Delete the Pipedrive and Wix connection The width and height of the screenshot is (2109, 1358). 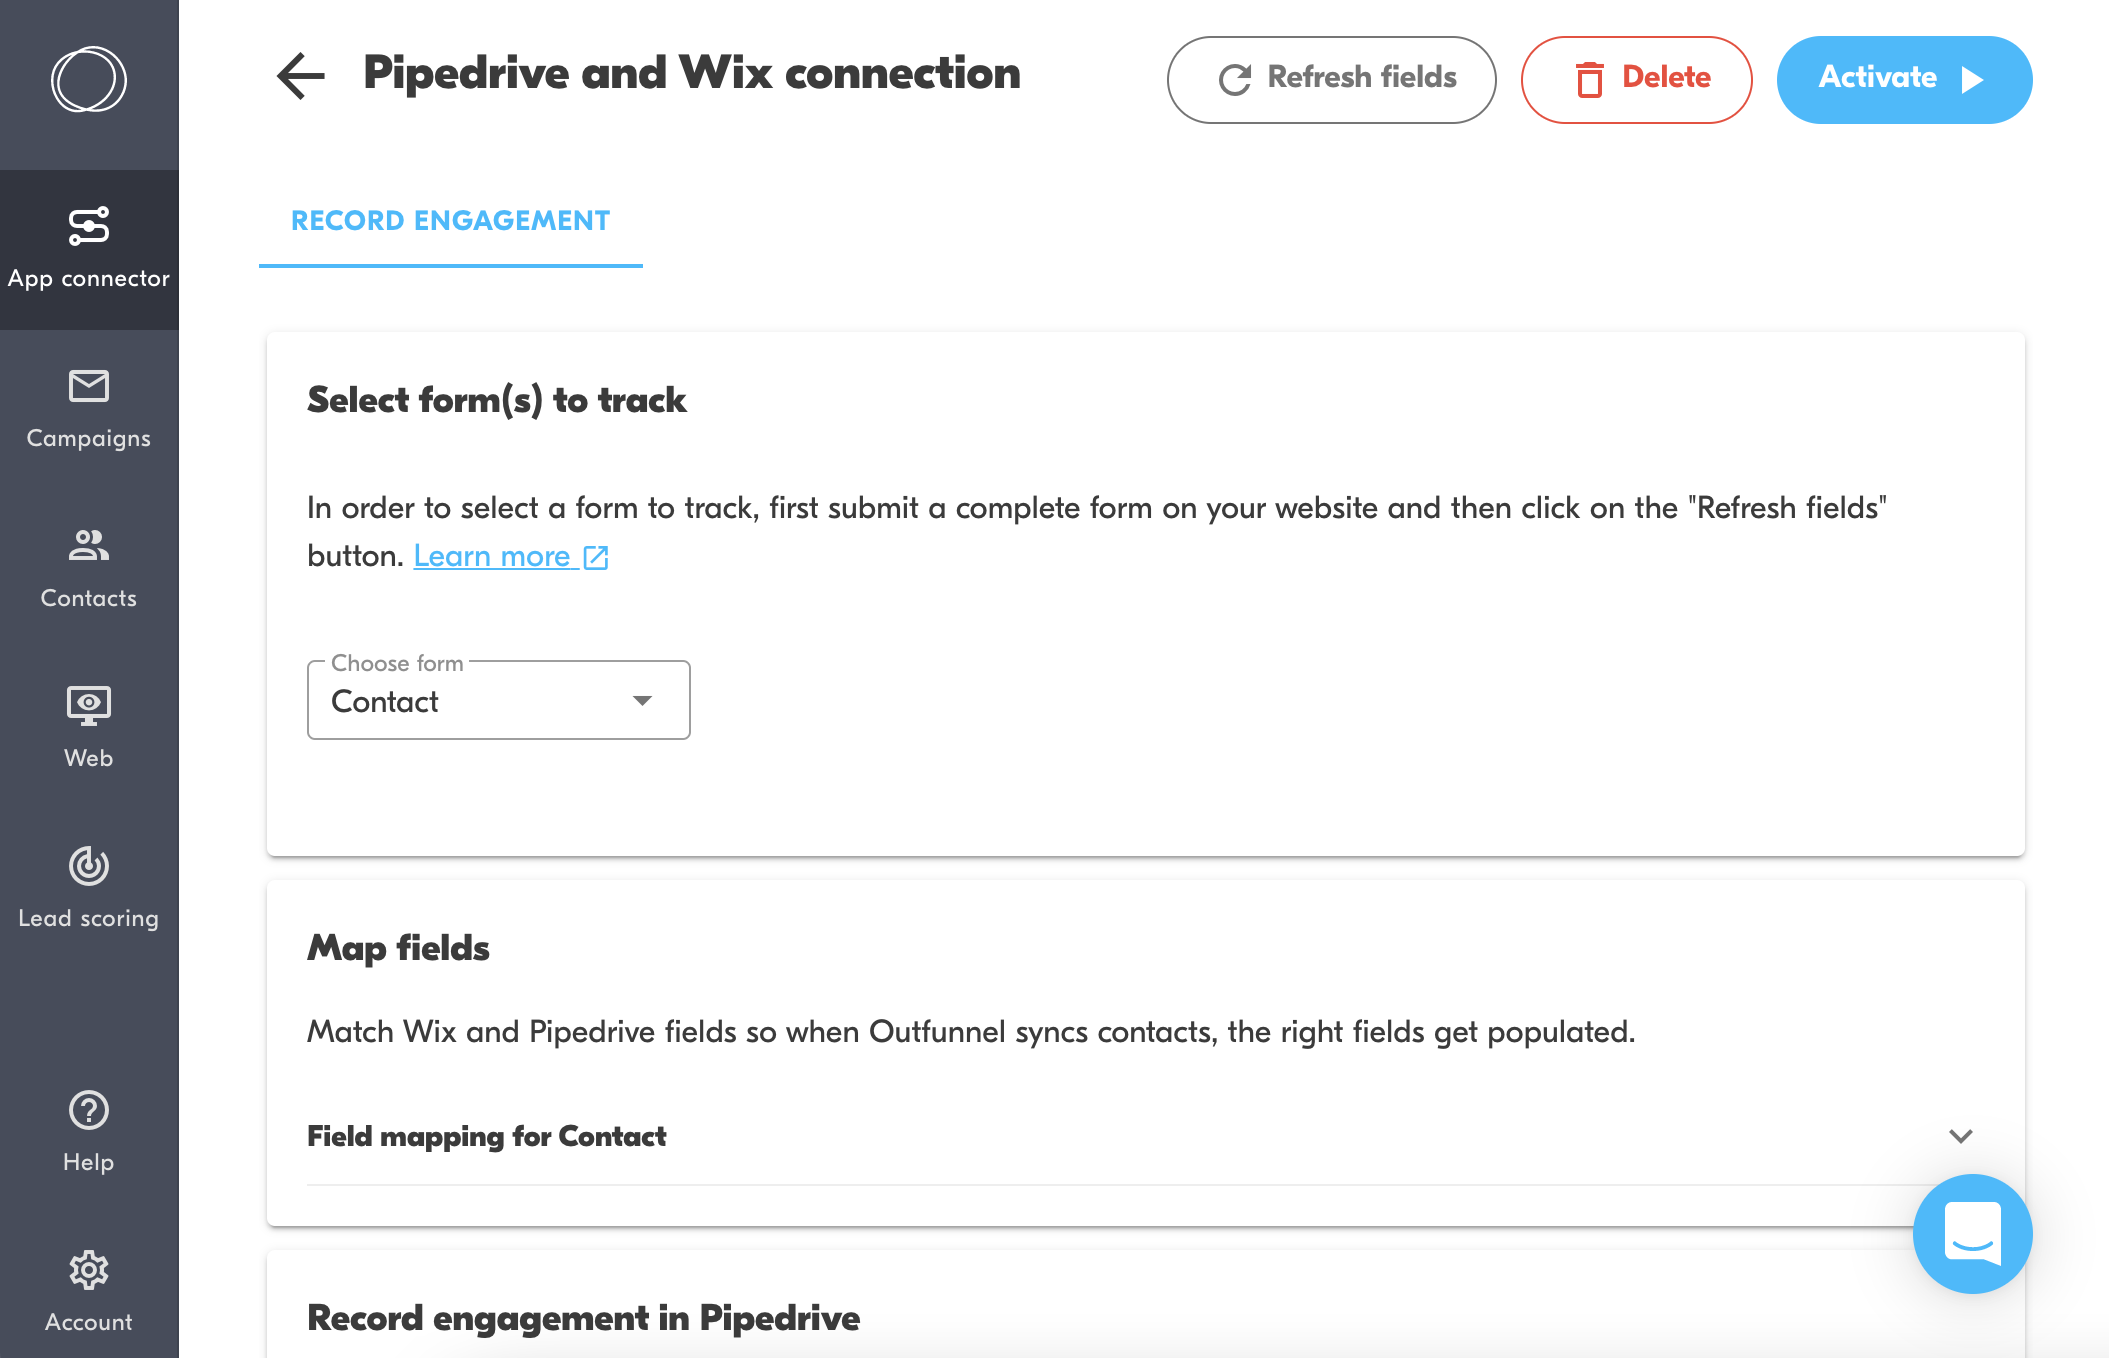[x=1636, y=80]
